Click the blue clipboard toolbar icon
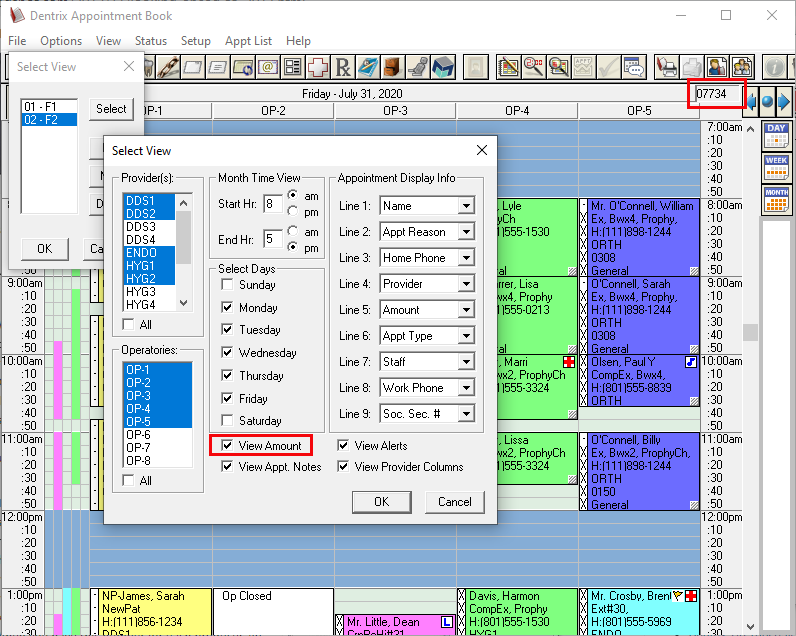The image size is (796, 636). click(x=368, y=67)
